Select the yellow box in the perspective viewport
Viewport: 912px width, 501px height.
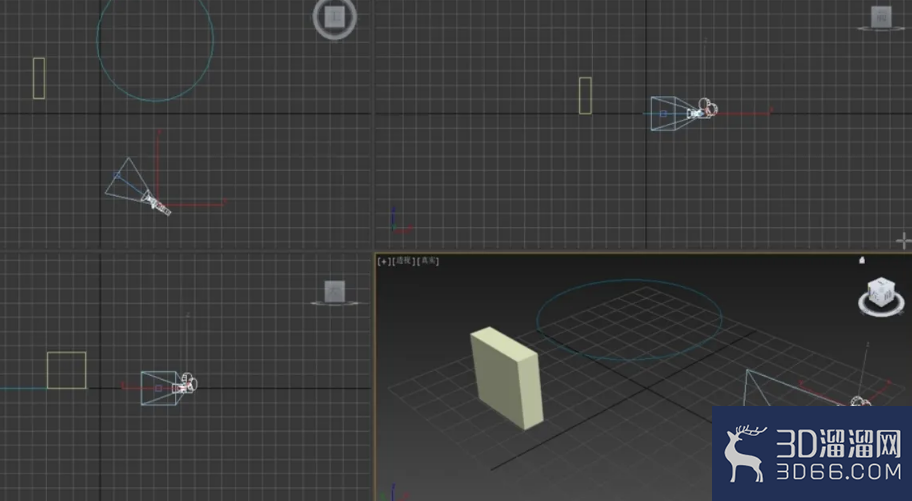pos(507,378)
